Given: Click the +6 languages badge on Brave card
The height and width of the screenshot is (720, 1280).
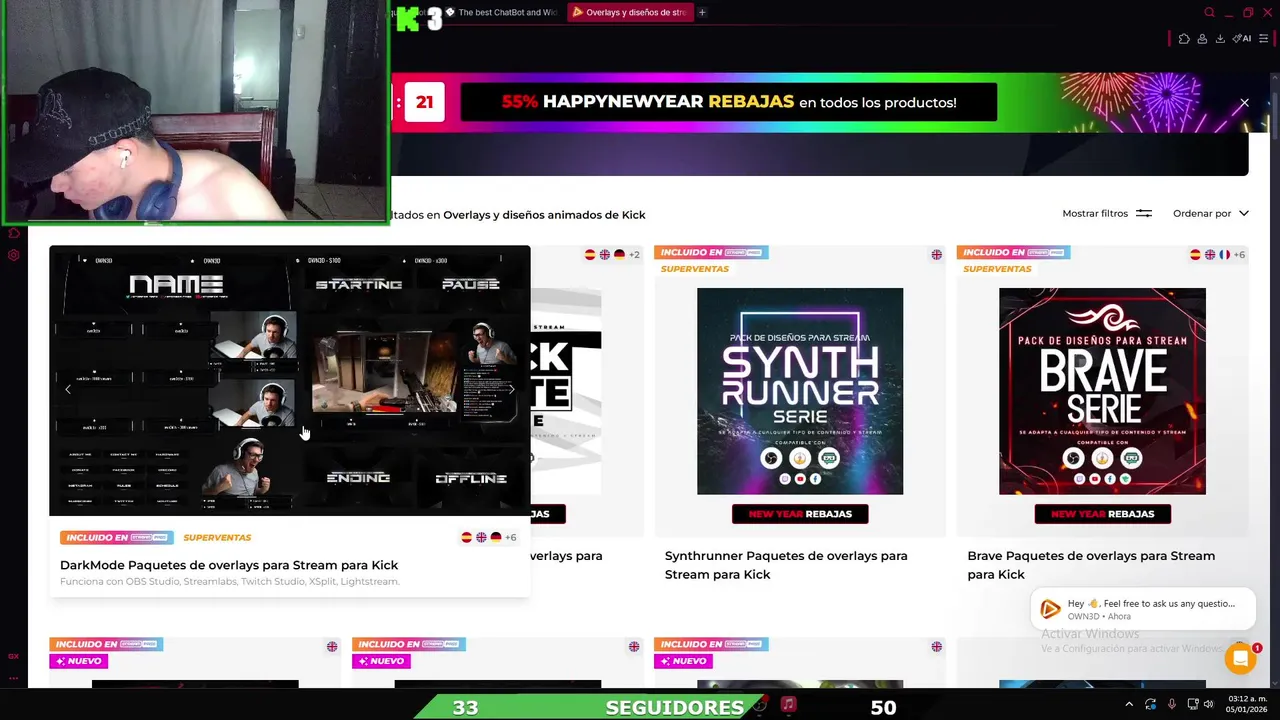Looking at the screenshot, I should pos(1239,255).
